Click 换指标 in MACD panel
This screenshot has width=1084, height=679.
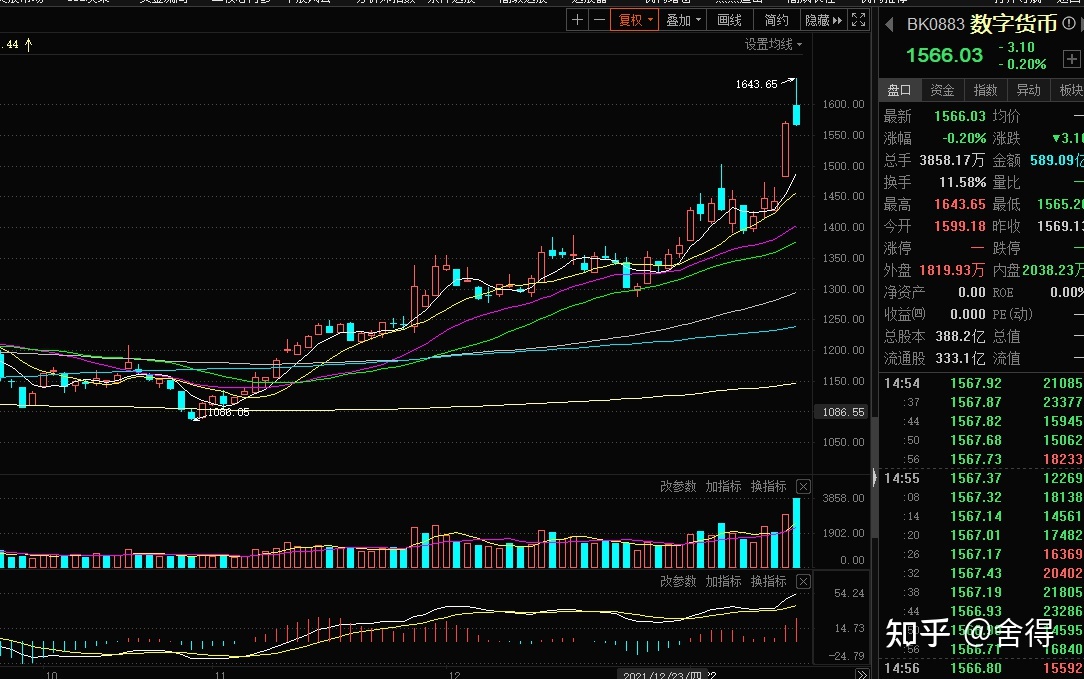768,581
